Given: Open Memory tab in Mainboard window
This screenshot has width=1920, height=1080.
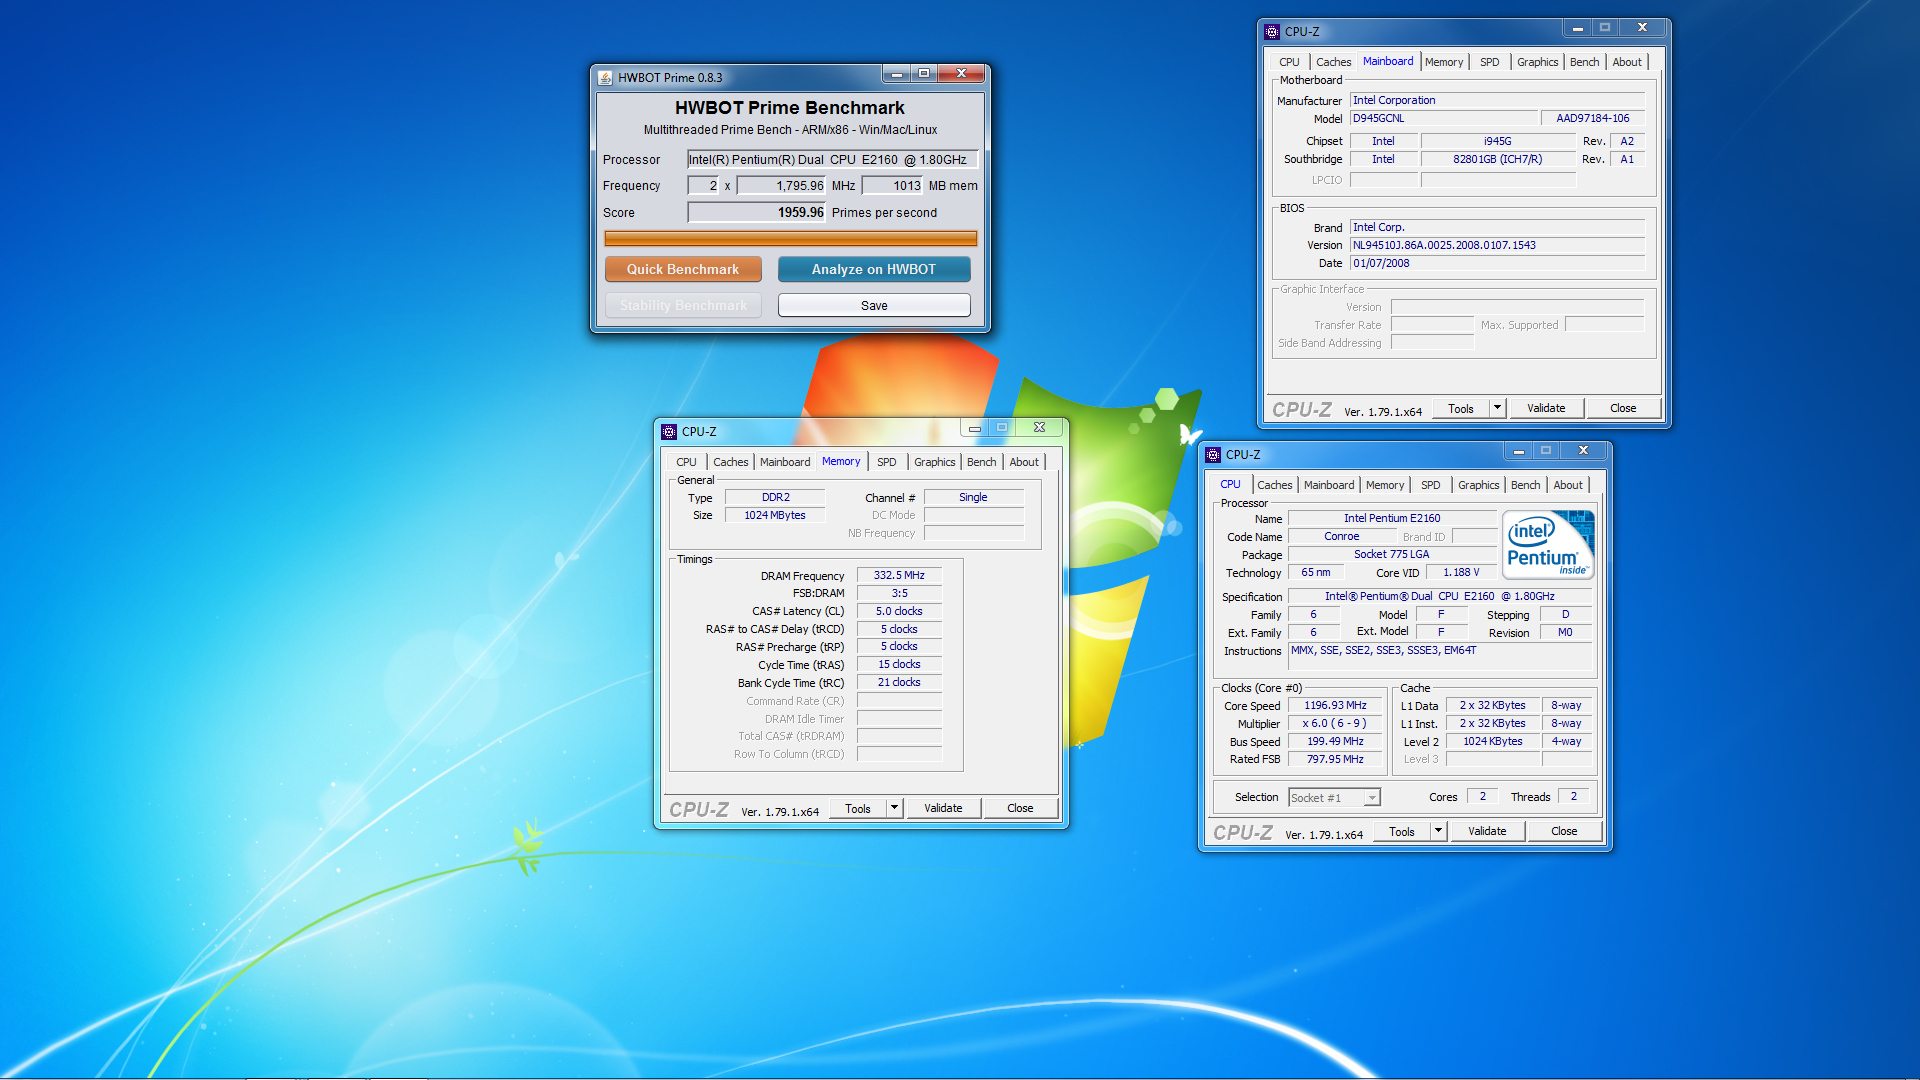Looking at the screenshot, I should pyautogui.click(x=1444, y=62).
